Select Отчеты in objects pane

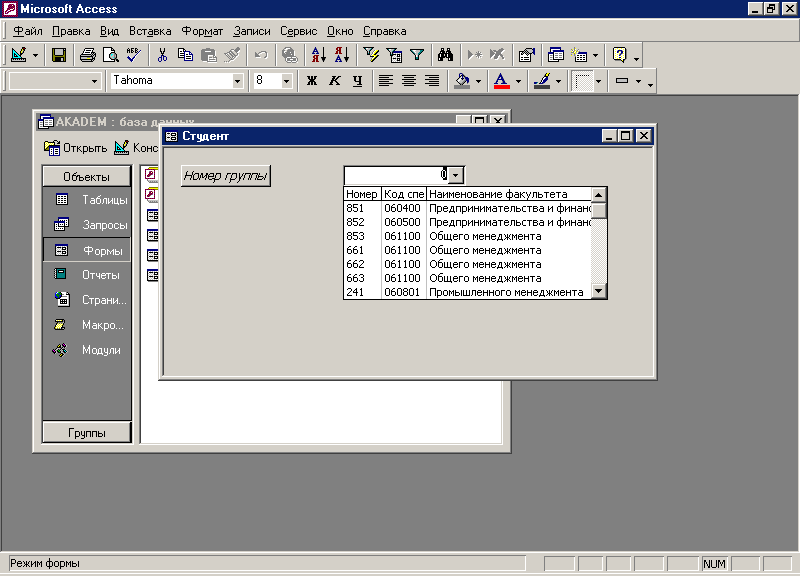pyautogui.click(x=87, y=275)
